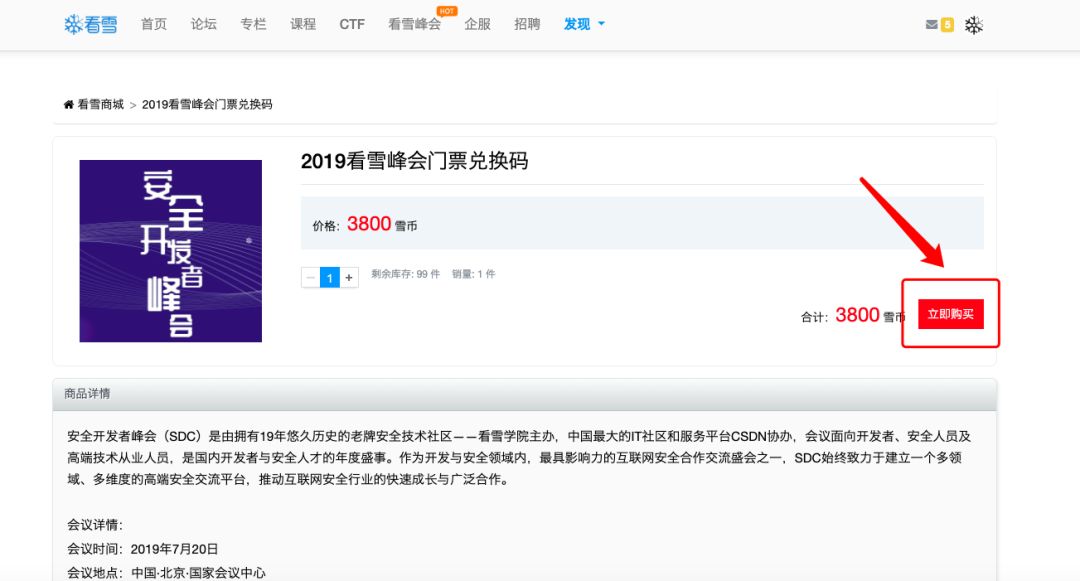Expand the 发现 dropdown arrow

(x=601, y=24)
